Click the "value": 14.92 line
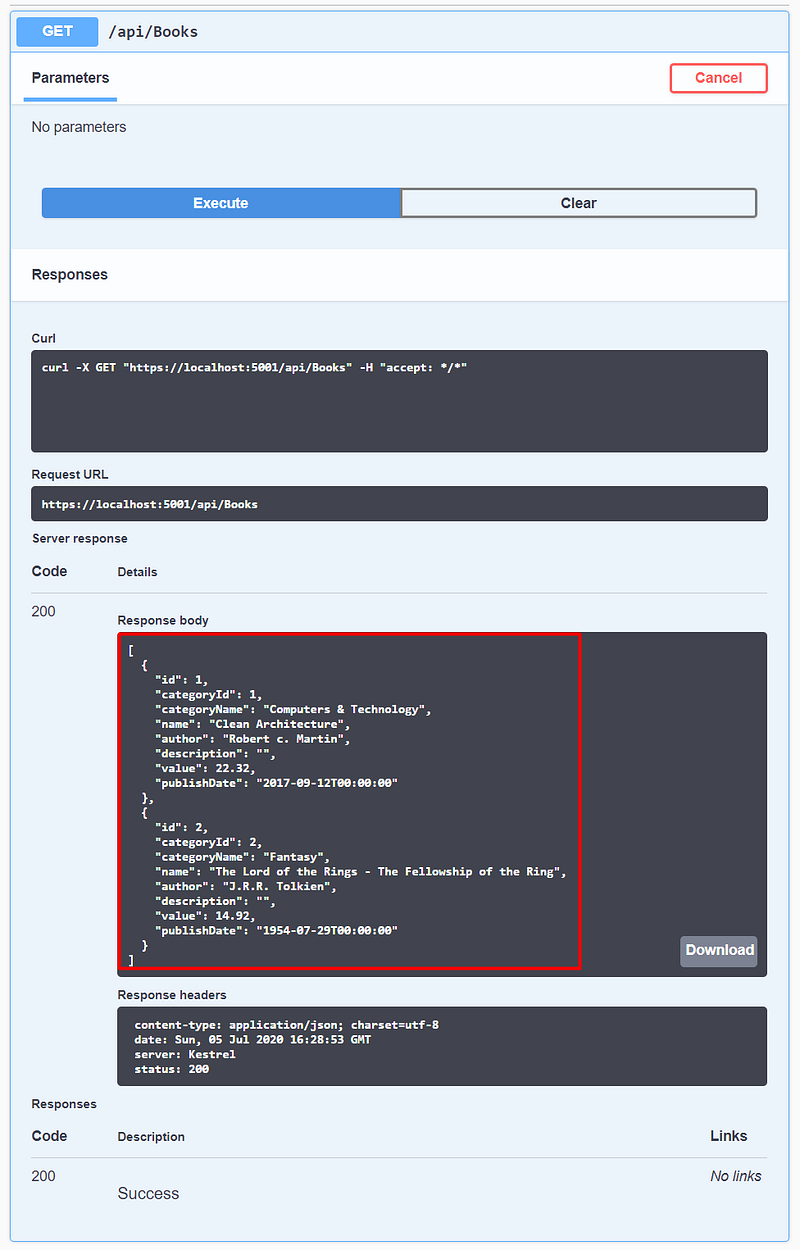Image resolution: width=800 pixels, height=1250 pixels. 205,916
